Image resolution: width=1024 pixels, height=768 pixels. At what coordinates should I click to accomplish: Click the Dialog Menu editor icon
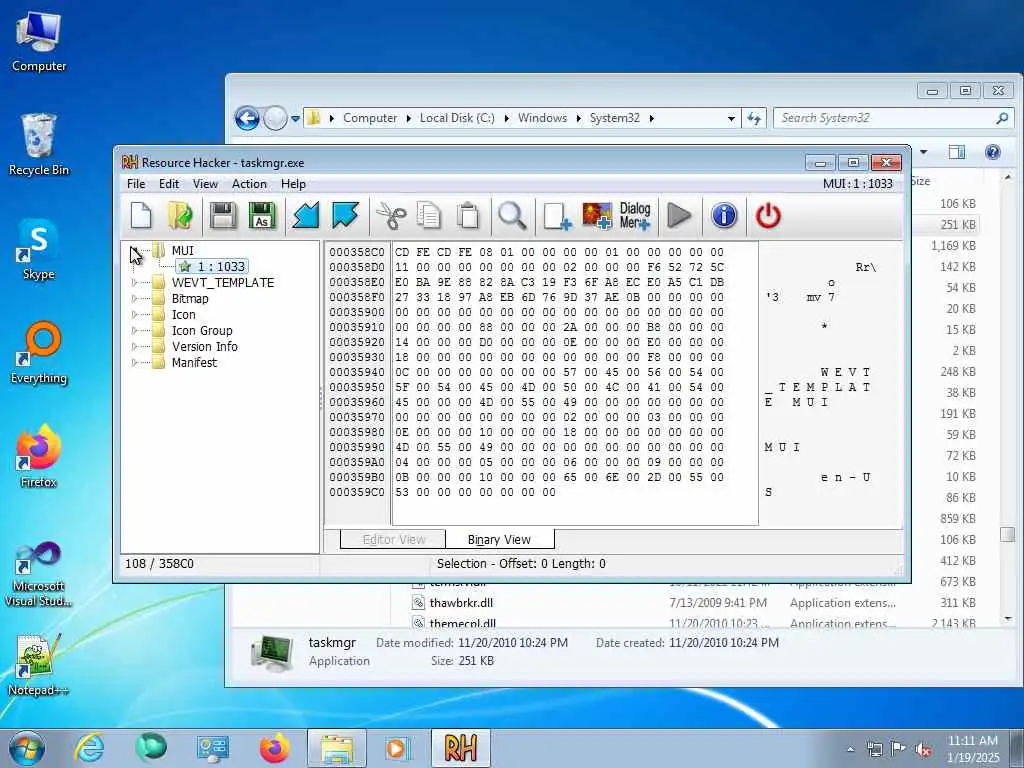point(635,216)
